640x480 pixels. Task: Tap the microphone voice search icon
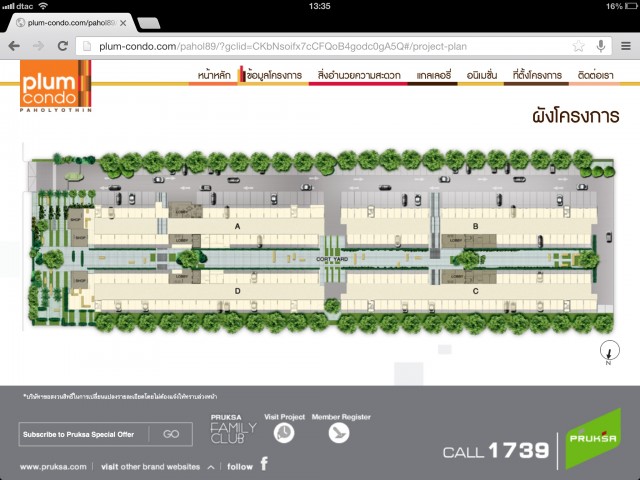pos(600,46)
